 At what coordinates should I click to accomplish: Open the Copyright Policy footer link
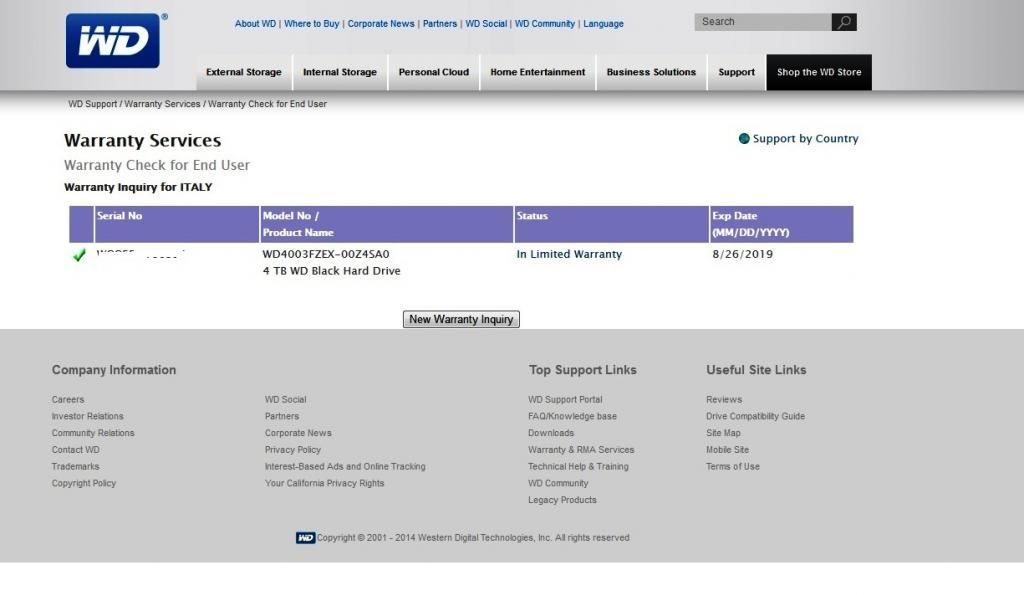click(x=84, y=483)
